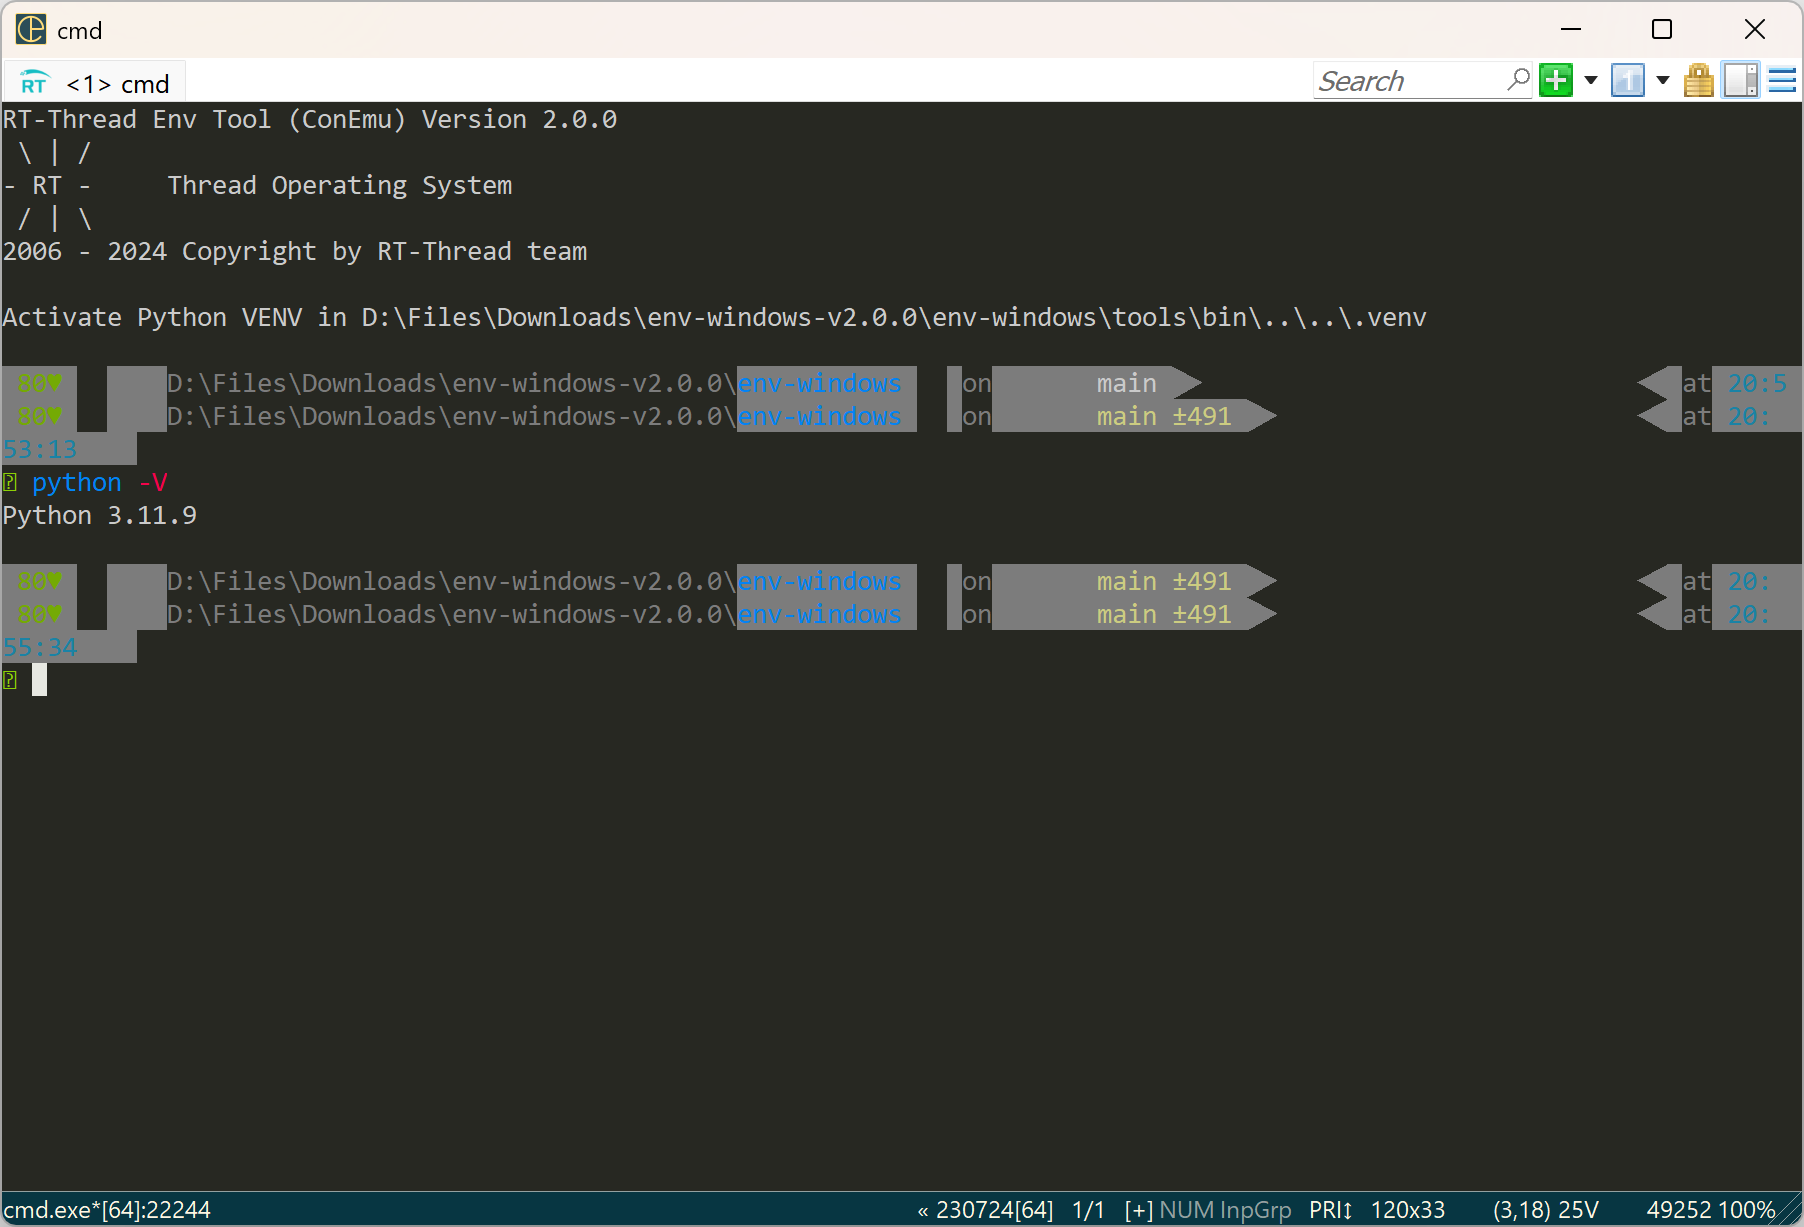Click the 120x33 console size field
Viewport: 1804px width, 1227px height.
tap(1408, 1210)
